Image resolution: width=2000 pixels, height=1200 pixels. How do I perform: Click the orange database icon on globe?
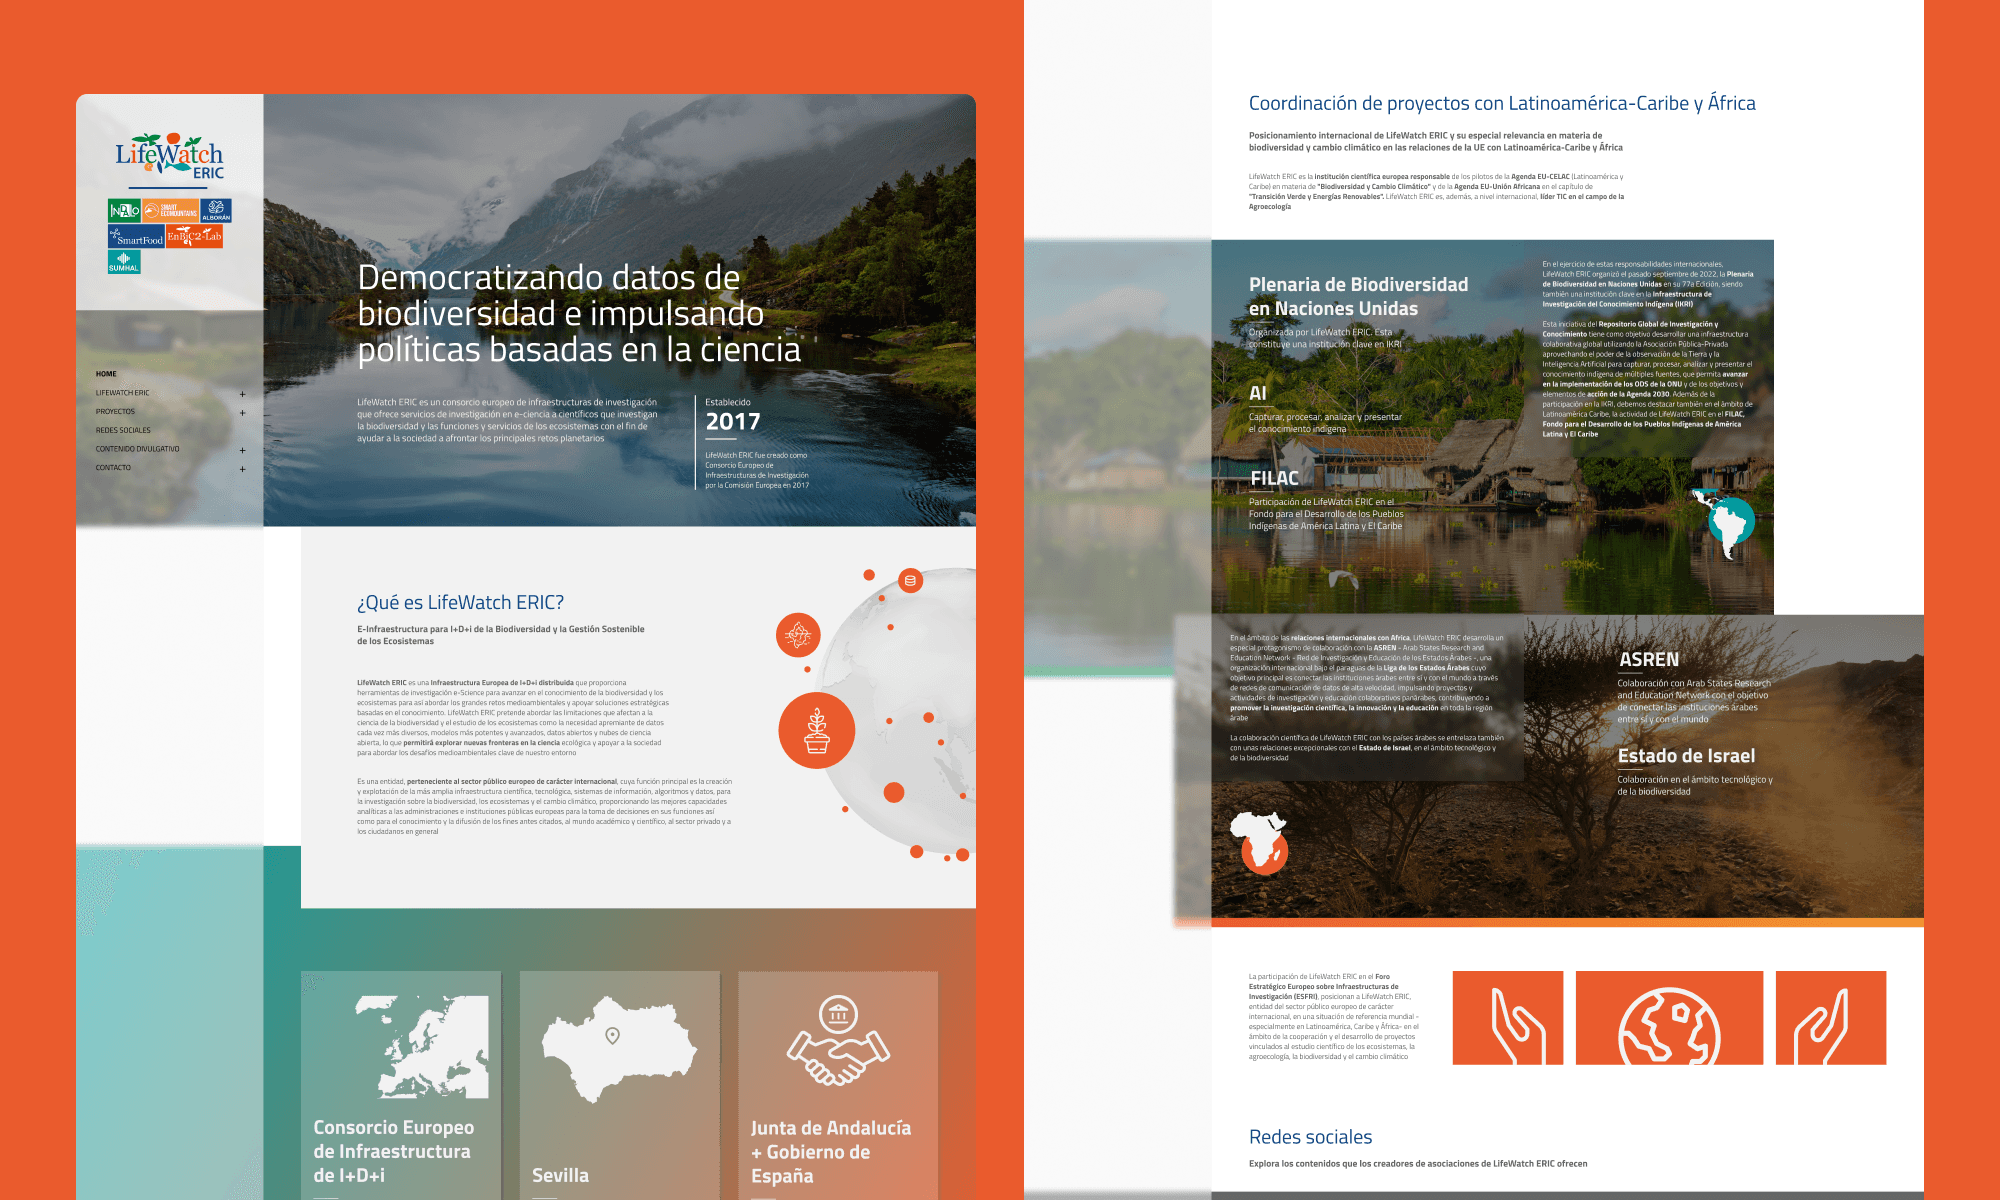coord(910,580)
